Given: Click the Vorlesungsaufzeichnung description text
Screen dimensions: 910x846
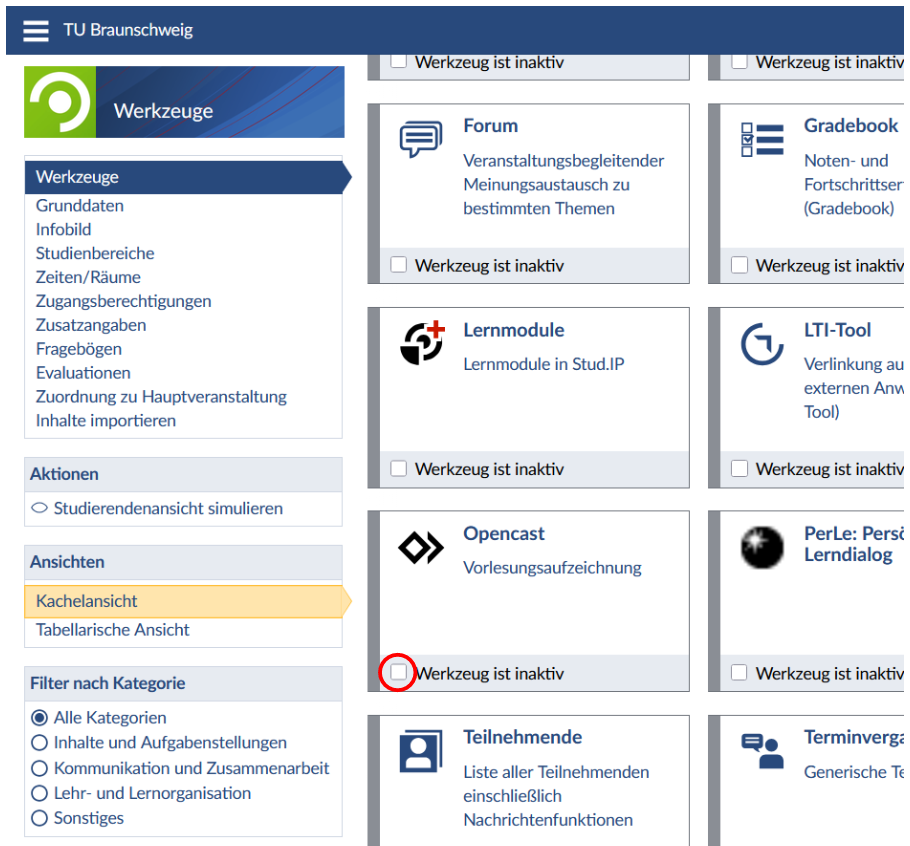Looking at the screenshot, I should coord(552,567).
